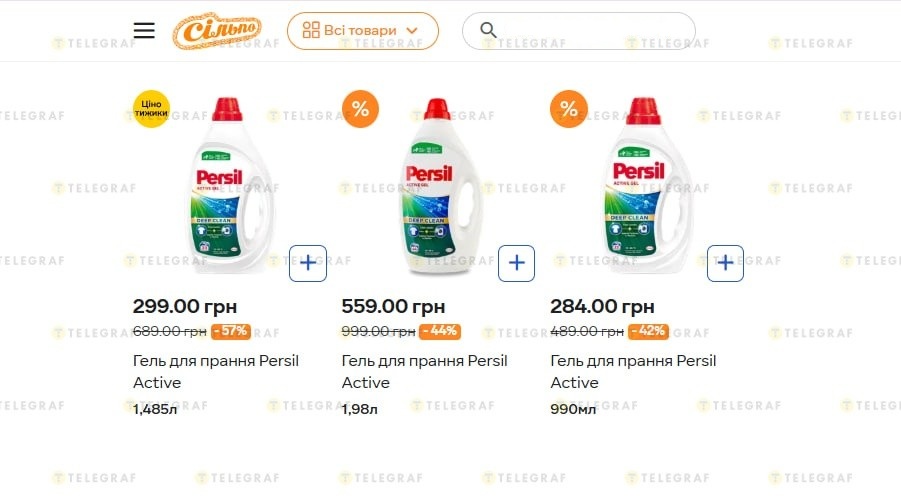The width and height of the screenshot is (901, 498).
Task: Add the 990мл Persil to cart
Action: pos(725,263)
